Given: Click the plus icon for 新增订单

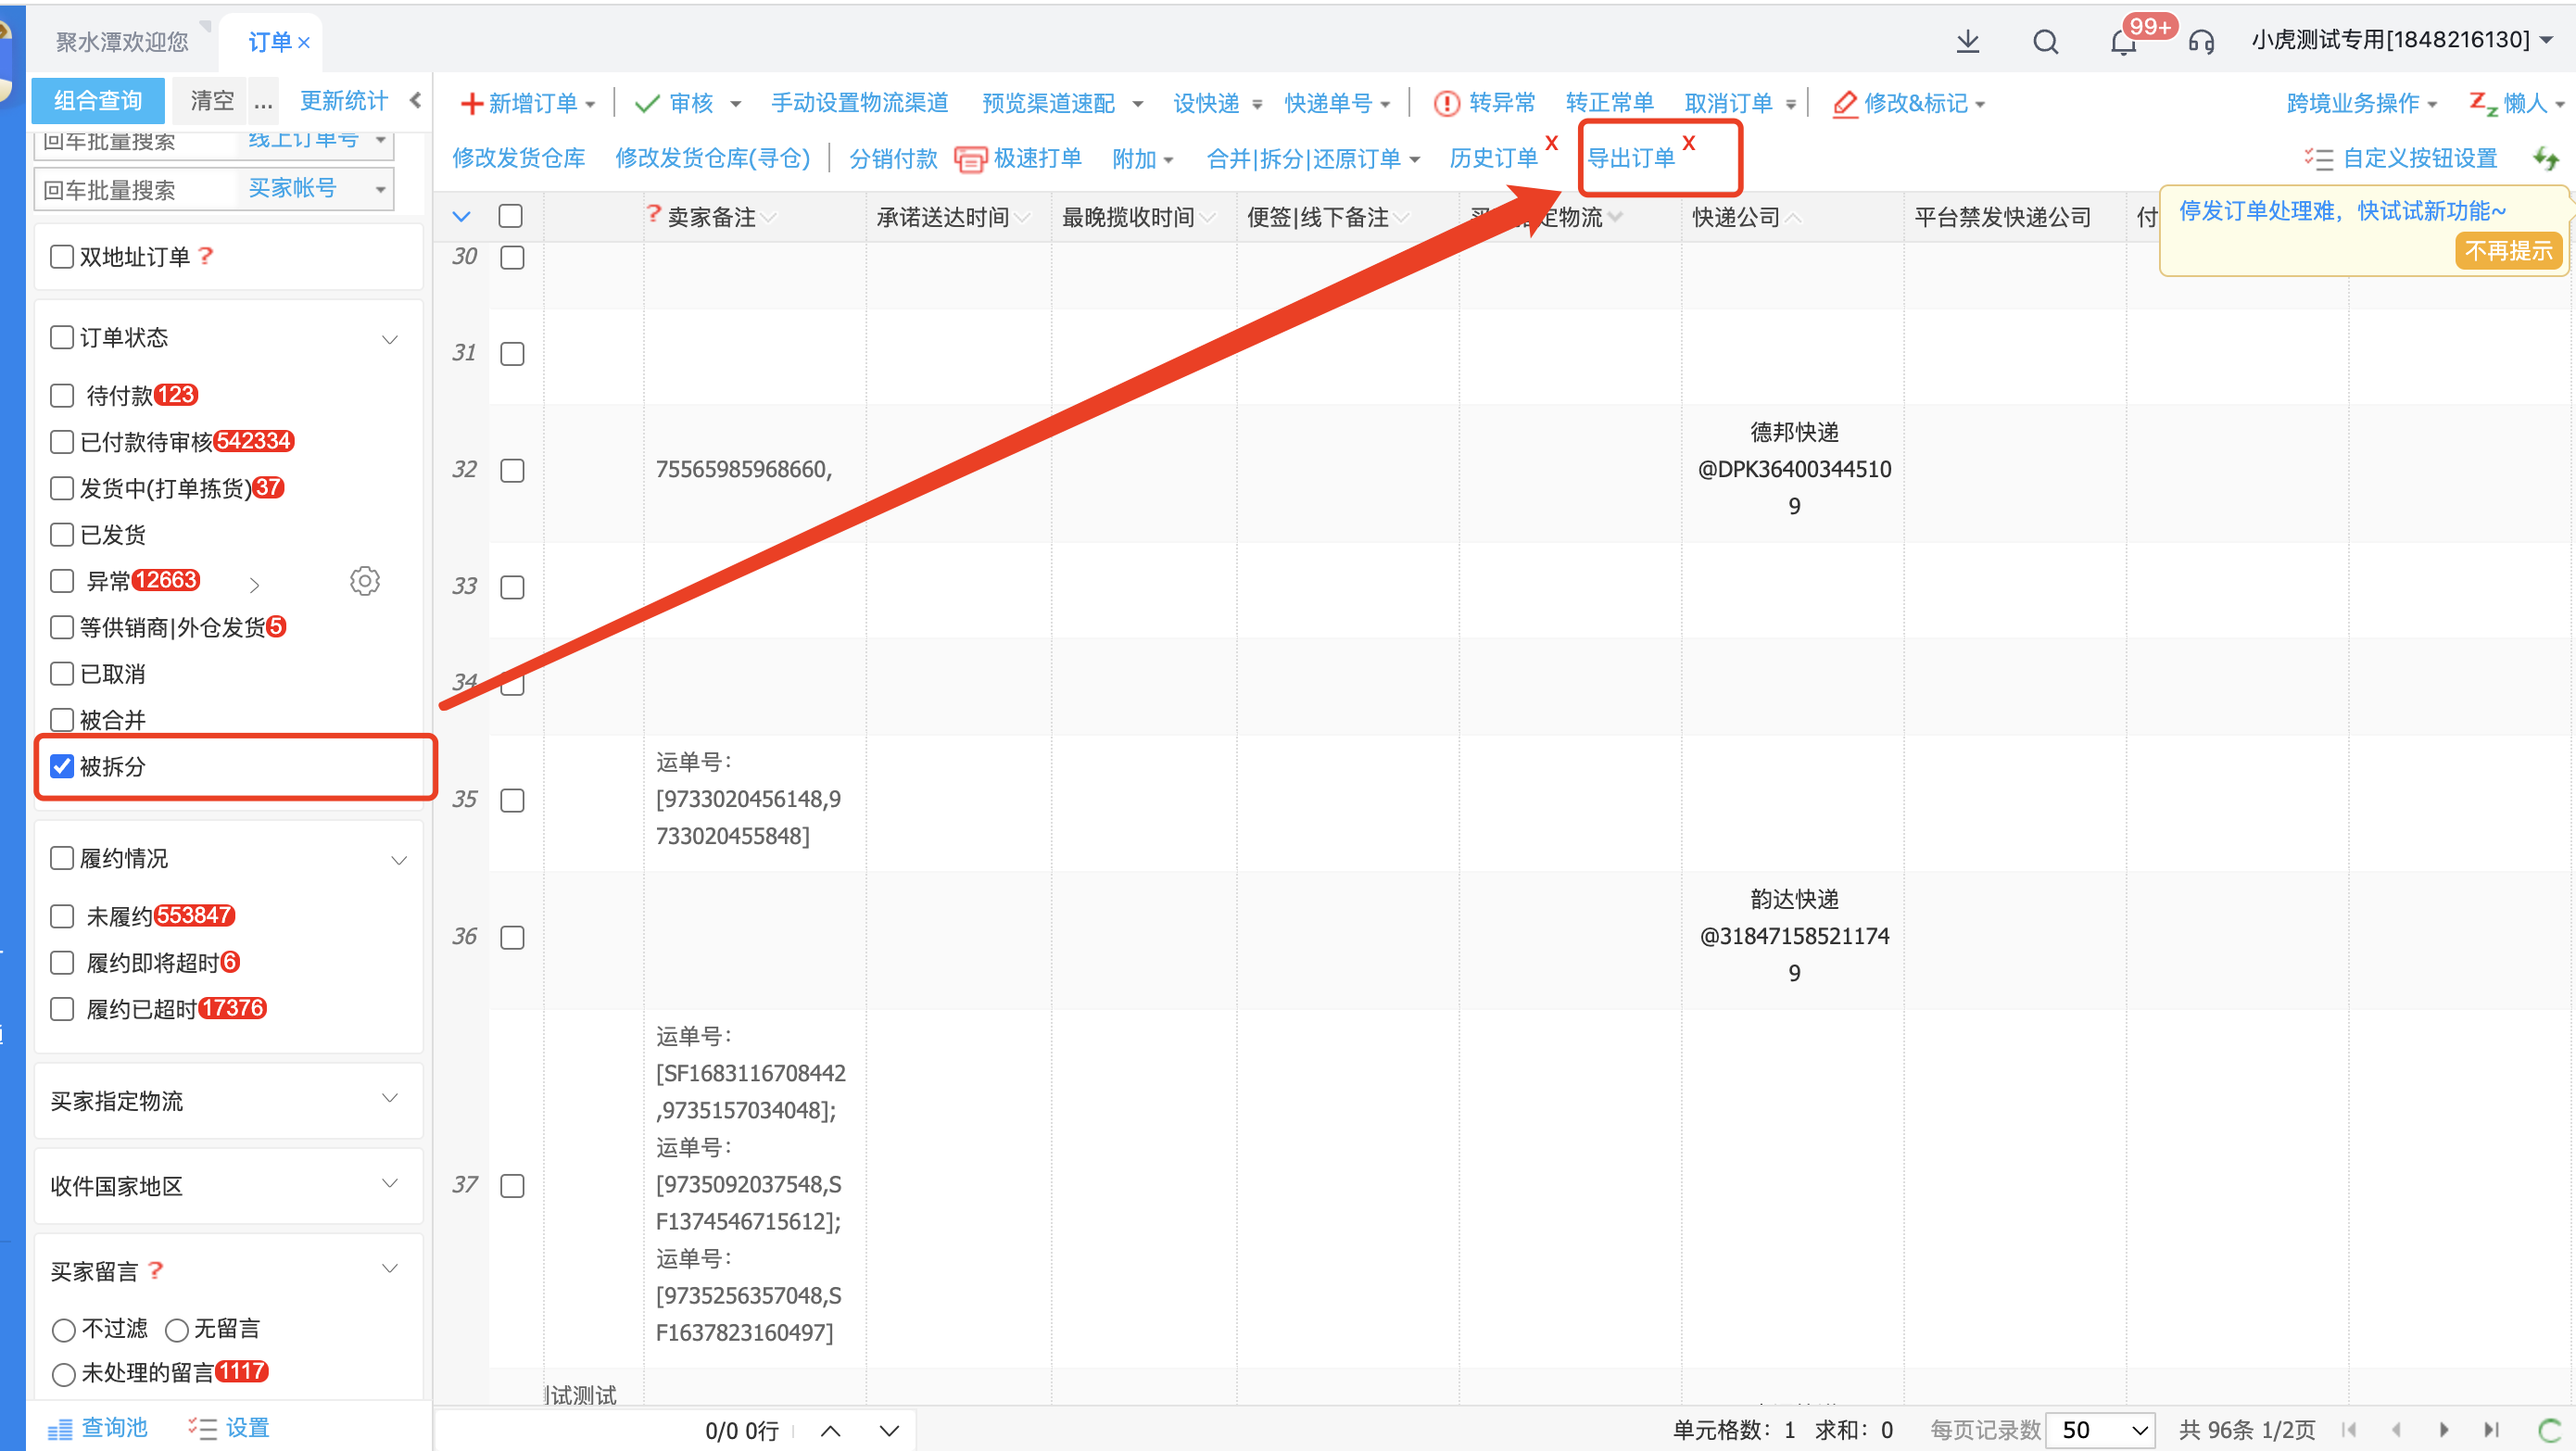Looking at the screenshot, I should click(x=471, y=103).
